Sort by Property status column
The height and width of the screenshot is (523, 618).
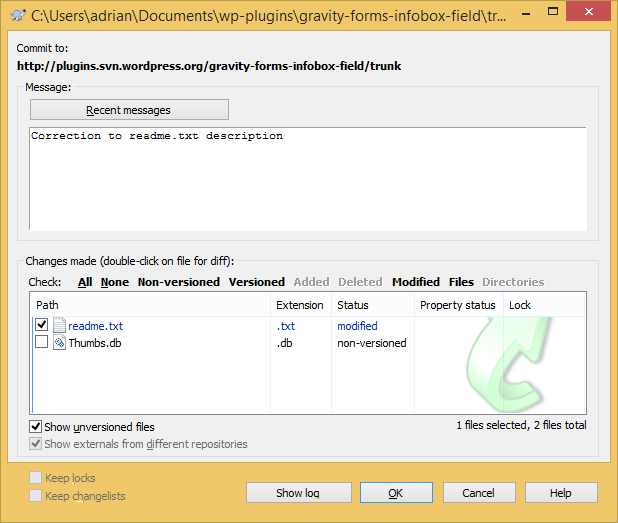[x=459, y=305]
